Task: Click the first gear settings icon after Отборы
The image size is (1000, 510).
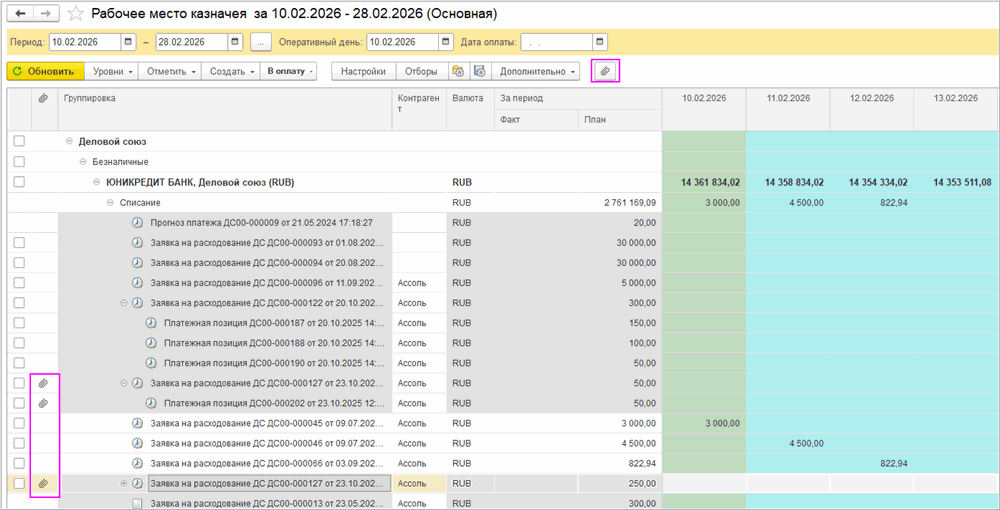Action: tap(458, 72)
